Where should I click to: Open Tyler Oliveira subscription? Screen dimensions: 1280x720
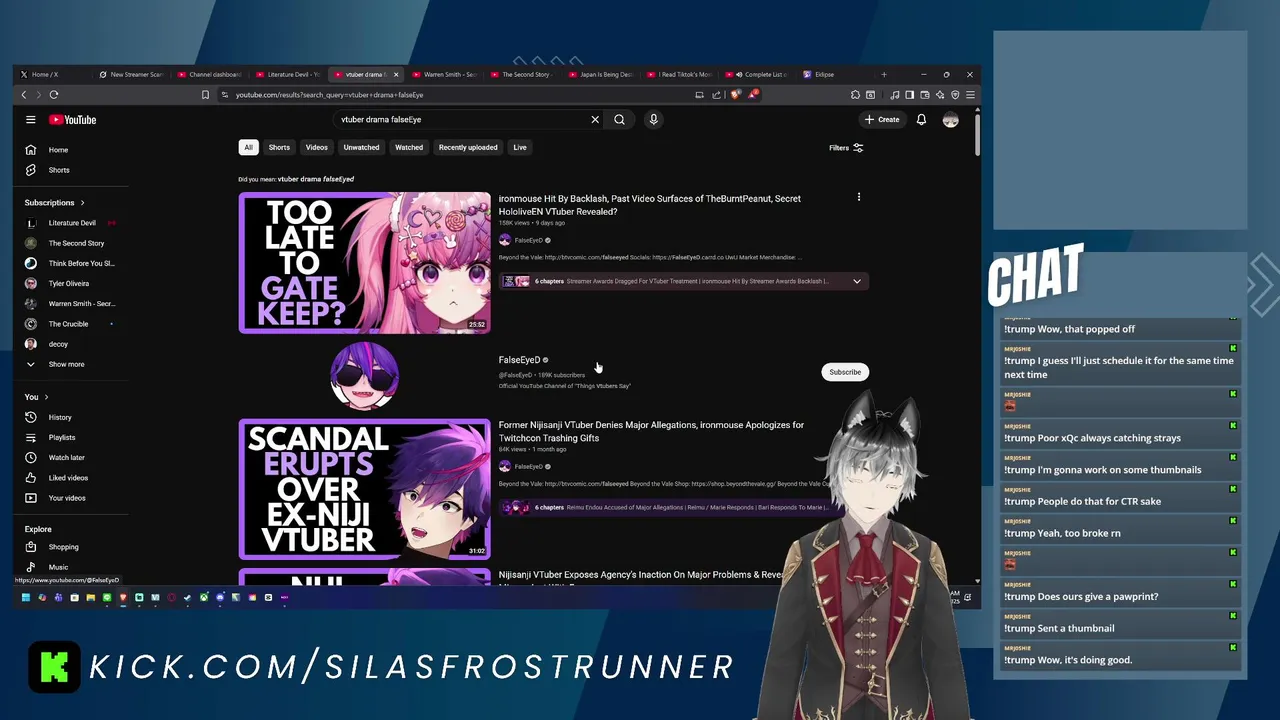[x=70, y=283]
